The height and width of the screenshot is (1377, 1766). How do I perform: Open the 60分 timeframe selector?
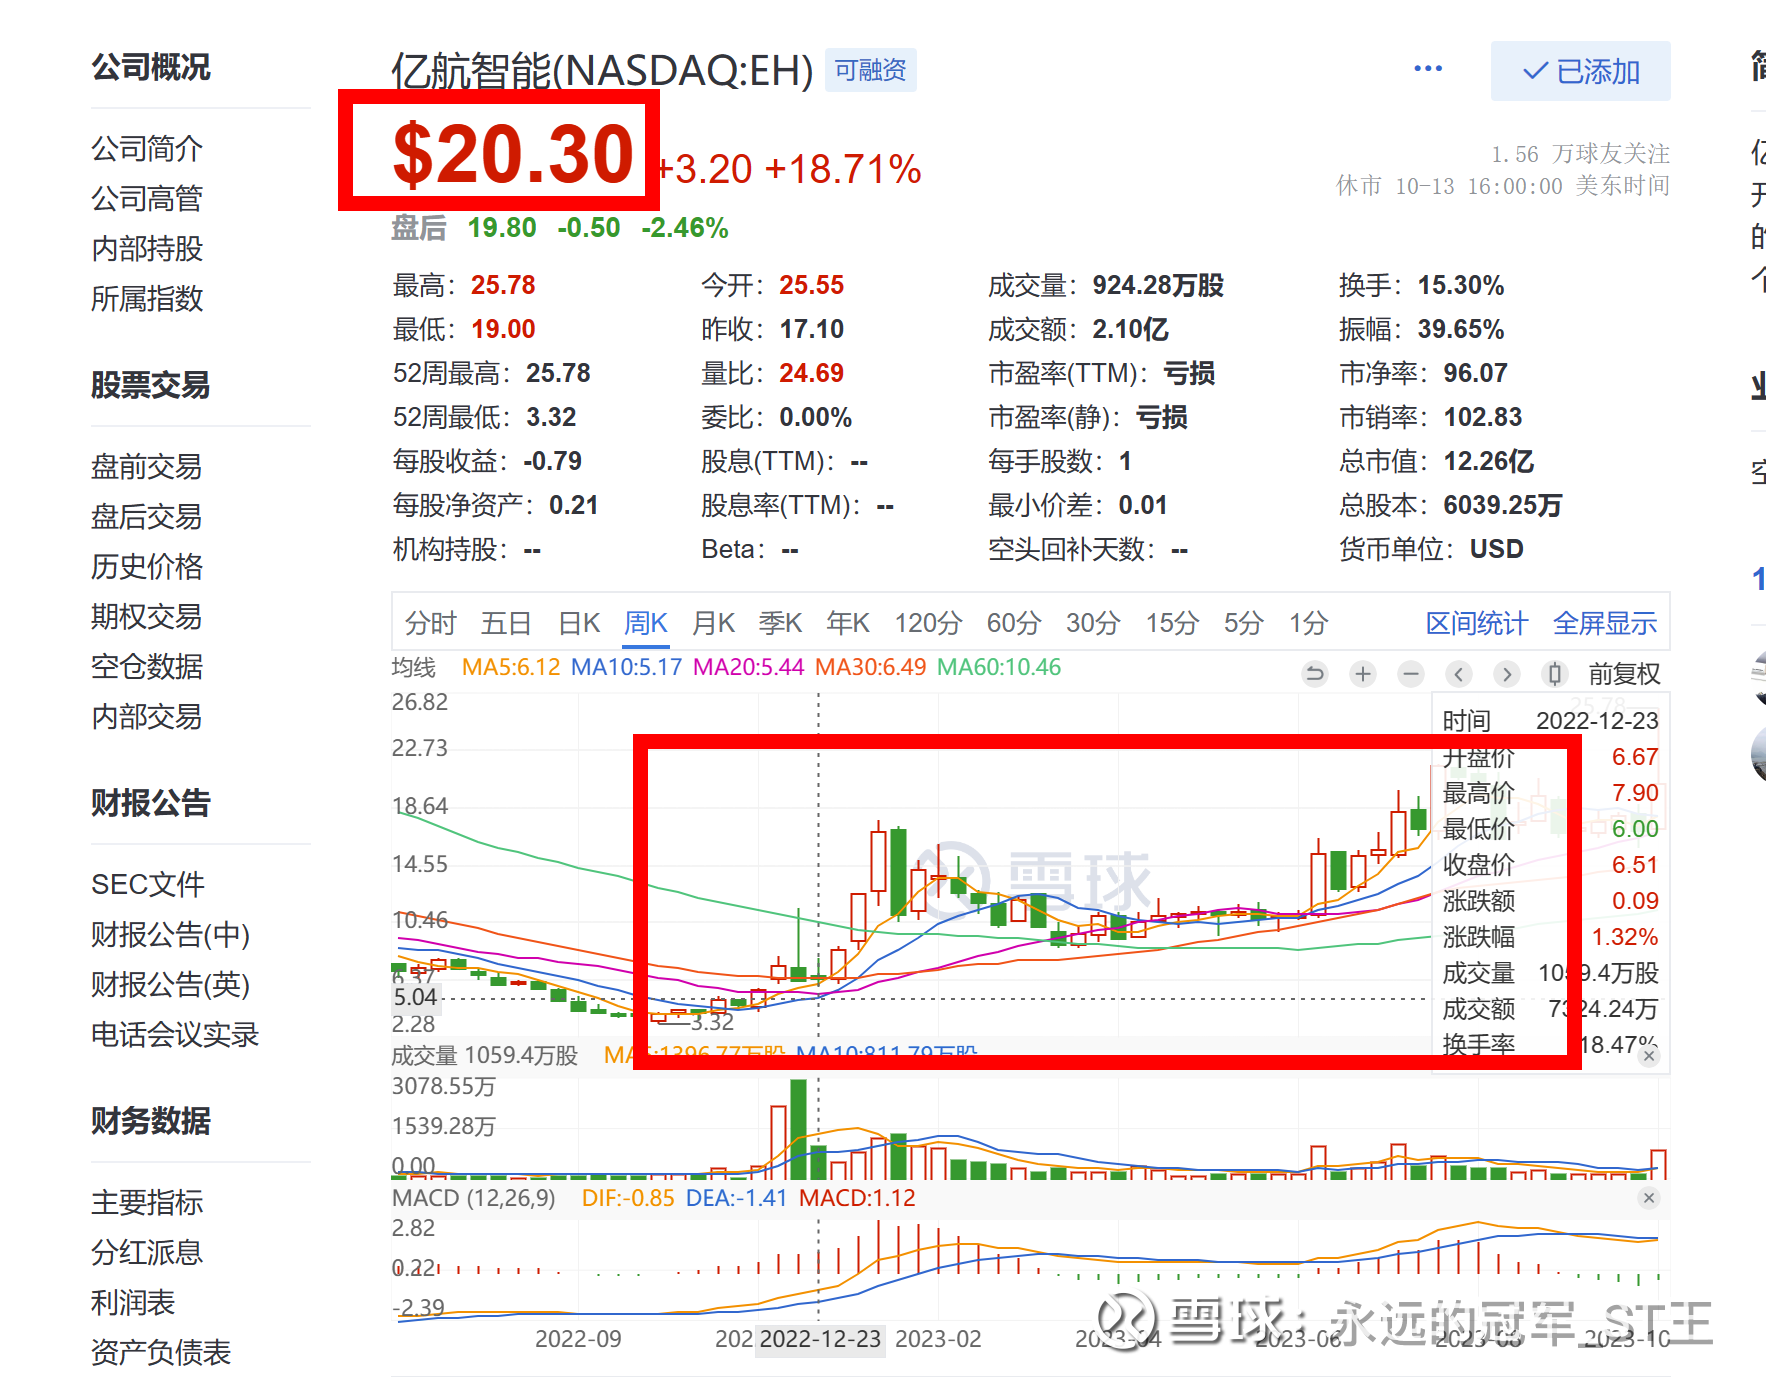(x=1013, y=622)
